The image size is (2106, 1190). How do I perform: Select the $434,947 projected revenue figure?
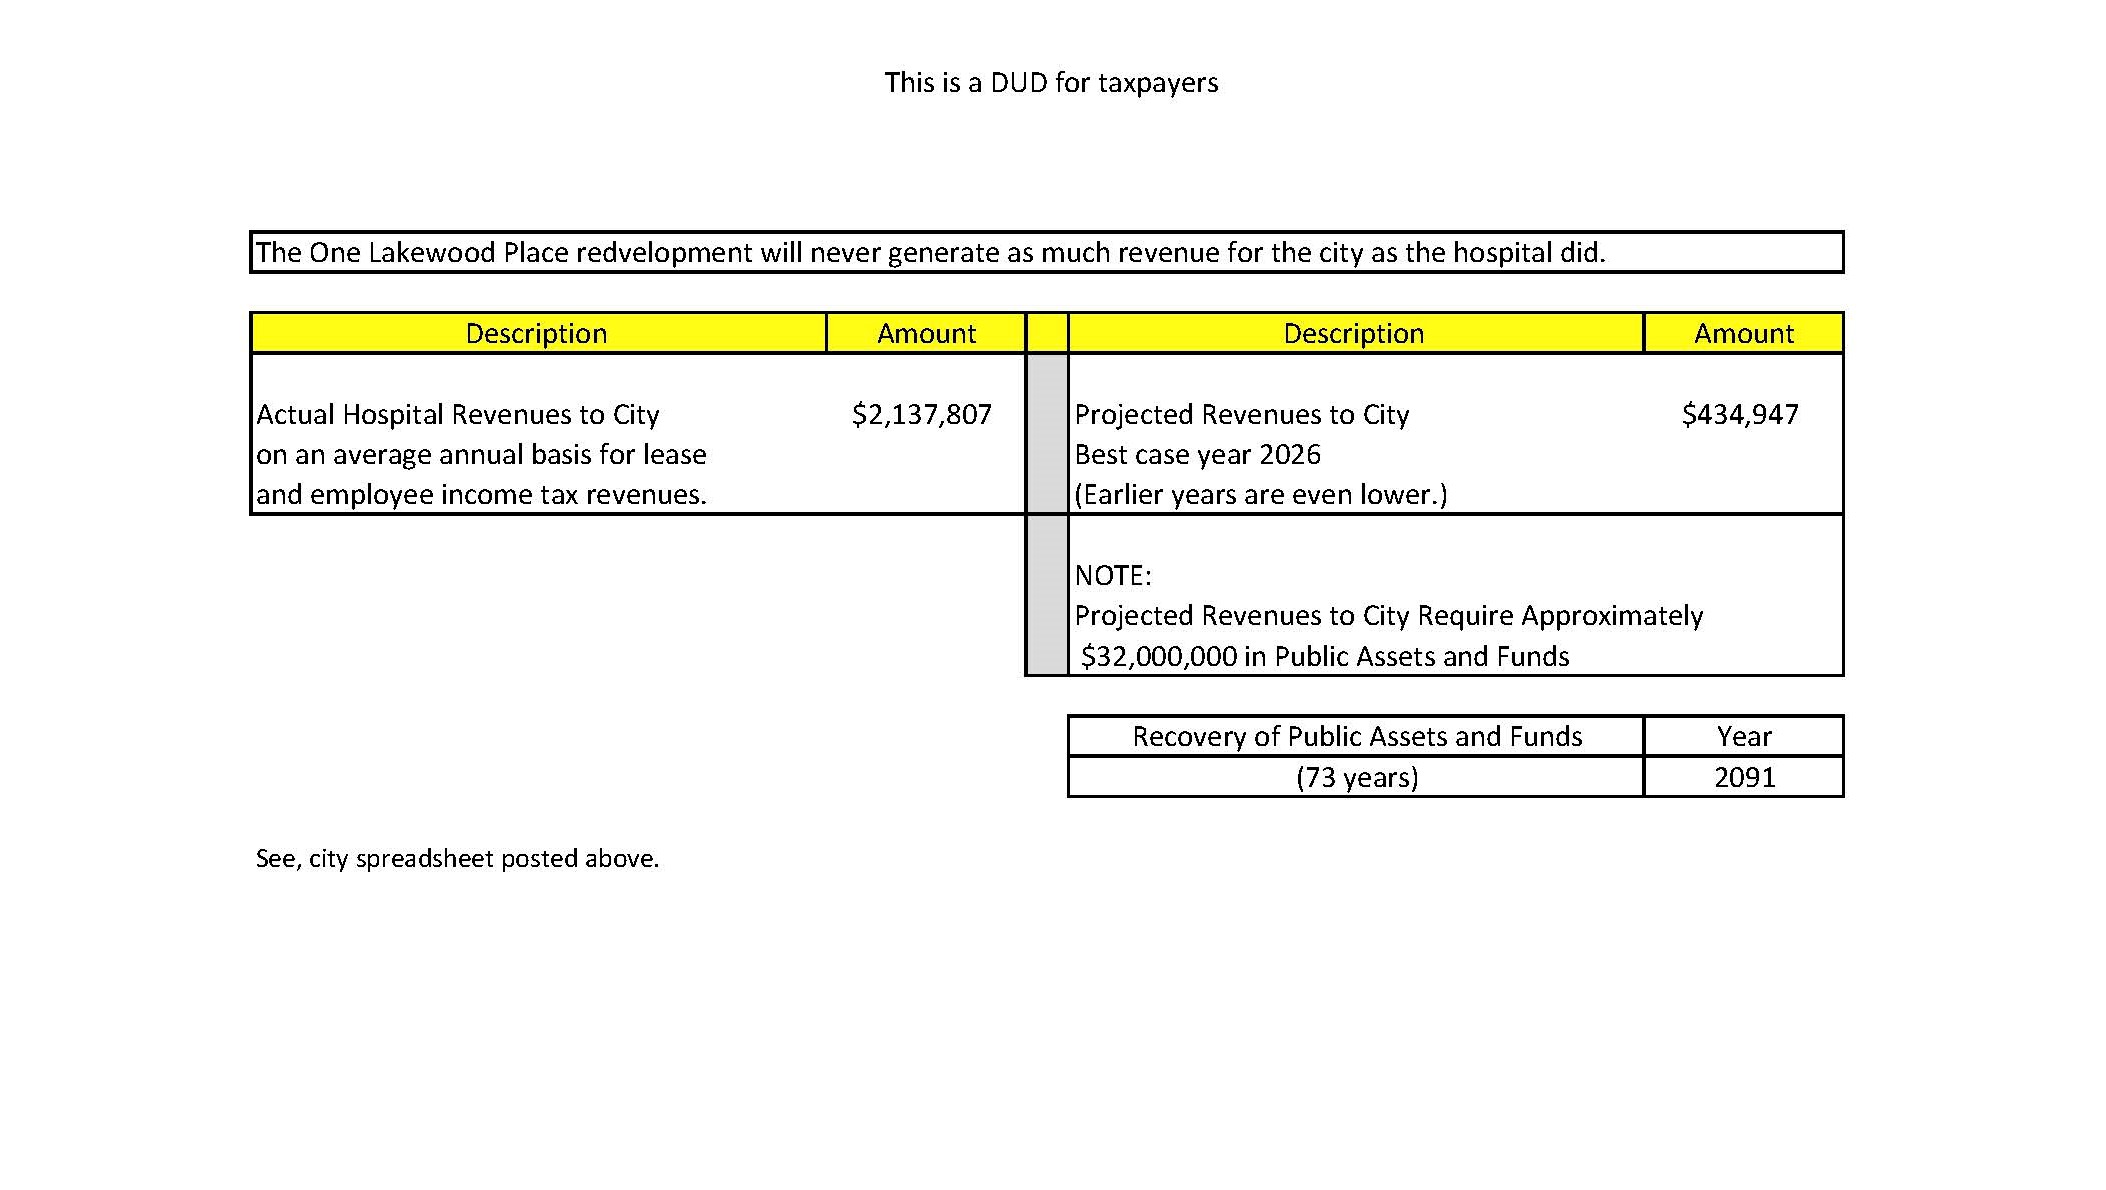pyautogui.click(x=1740, y=413)
